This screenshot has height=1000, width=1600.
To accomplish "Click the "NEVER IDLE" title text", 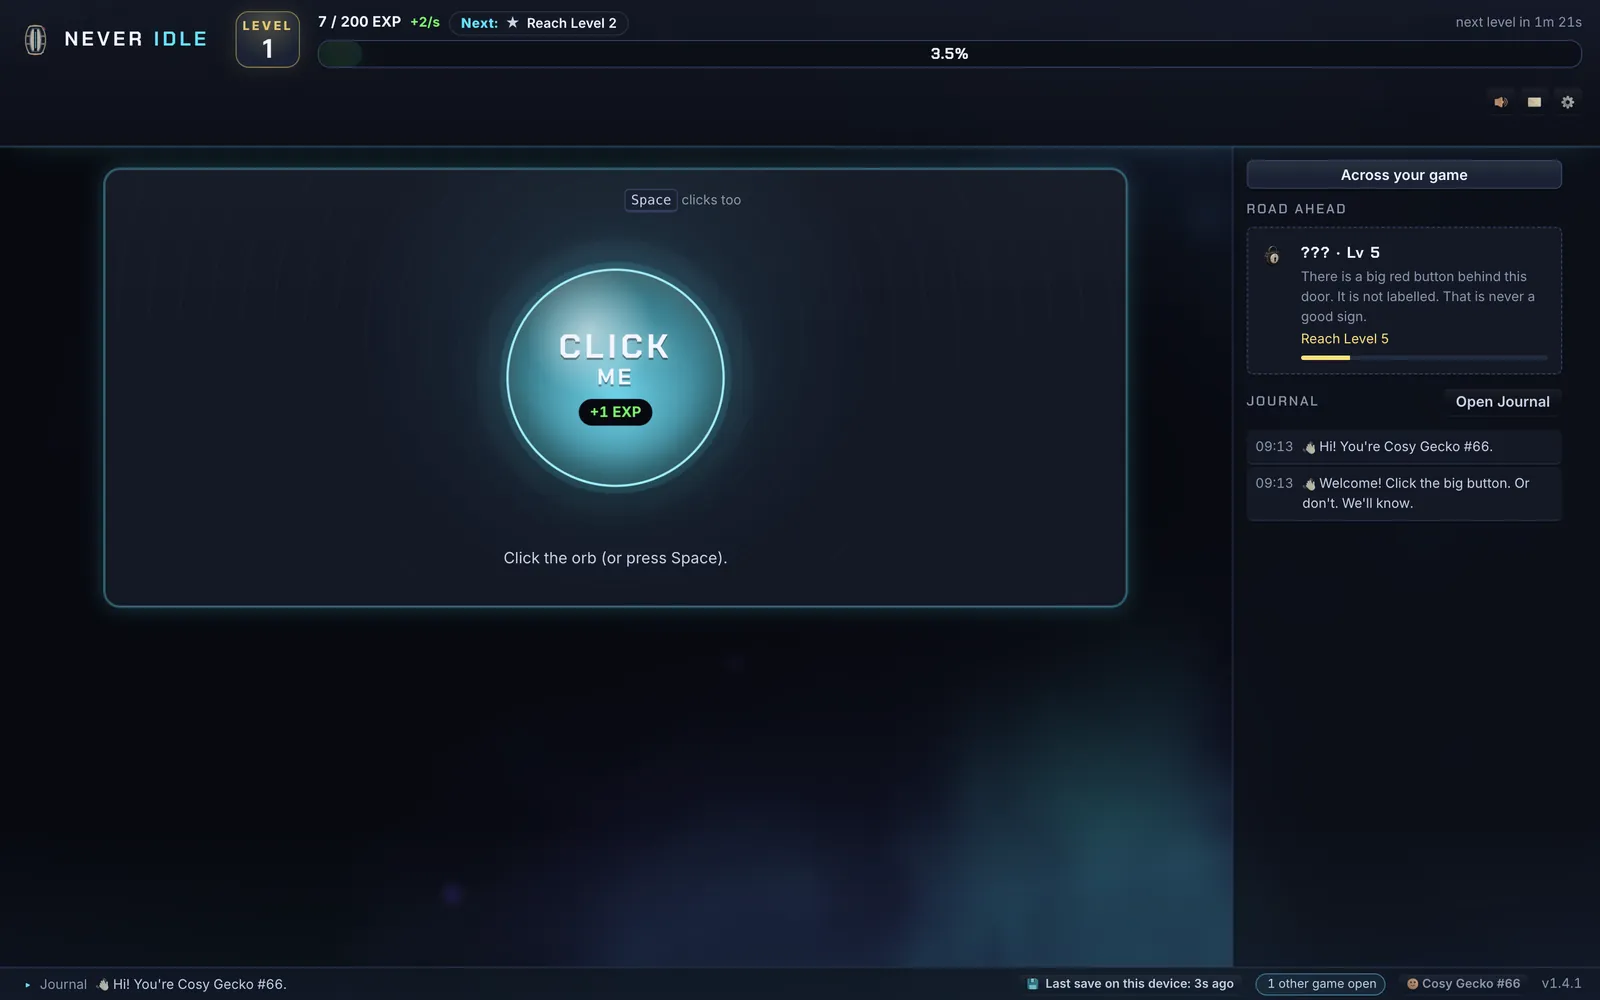I will pyautogui.click(x=136, y=39).
